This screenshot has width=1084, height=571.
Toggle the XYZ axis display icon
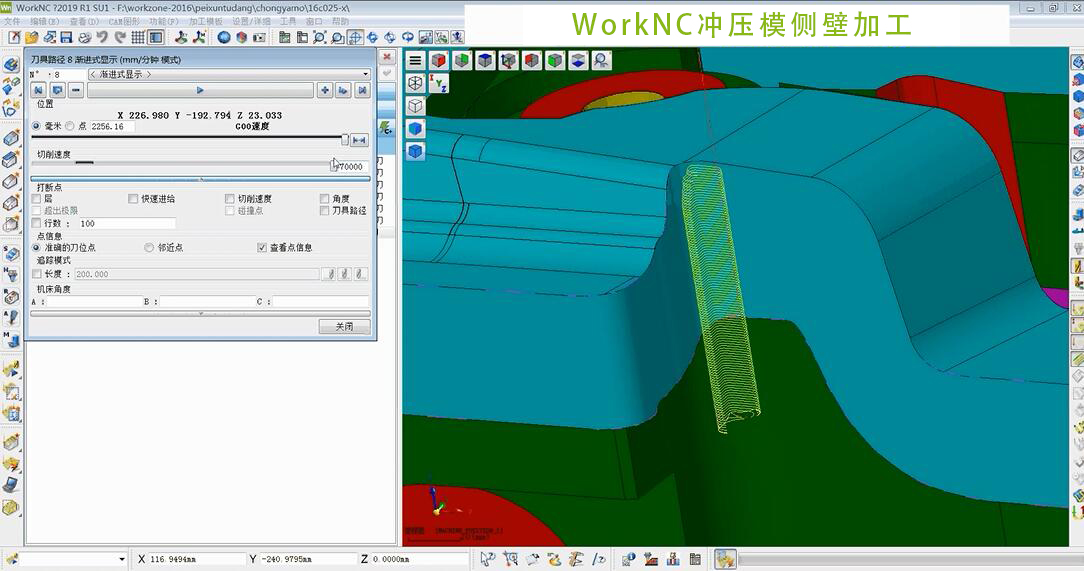tap(438, 84)
